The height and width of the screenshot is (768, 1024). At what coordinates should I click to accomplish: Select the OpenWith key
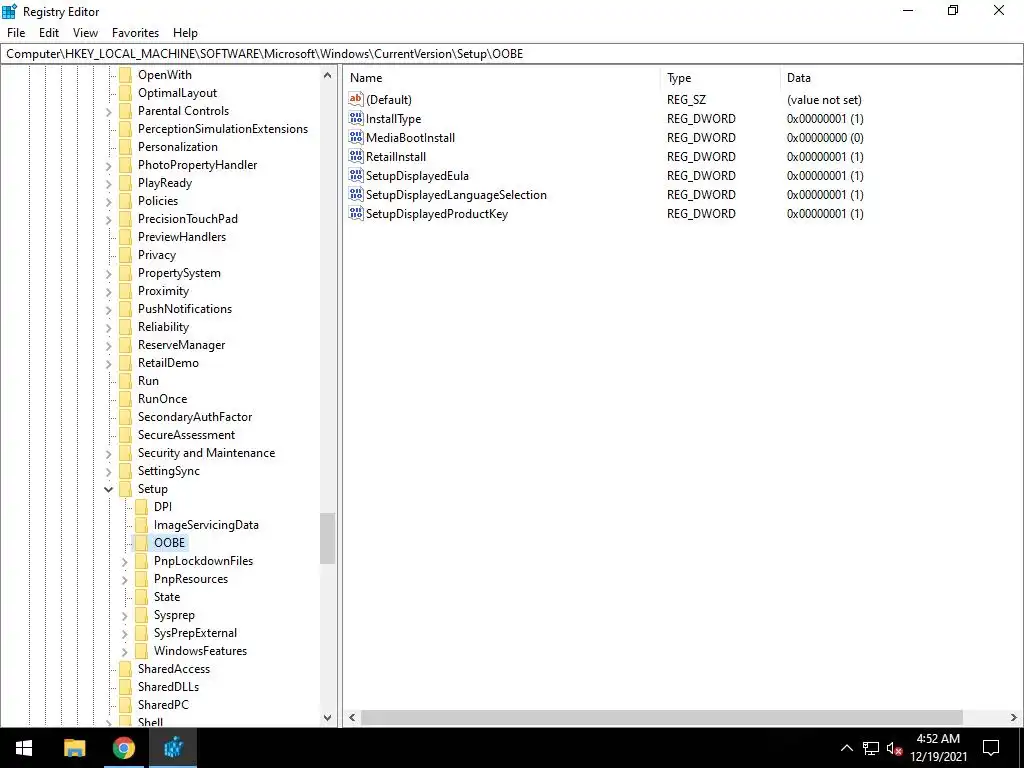tap(165, 74)
